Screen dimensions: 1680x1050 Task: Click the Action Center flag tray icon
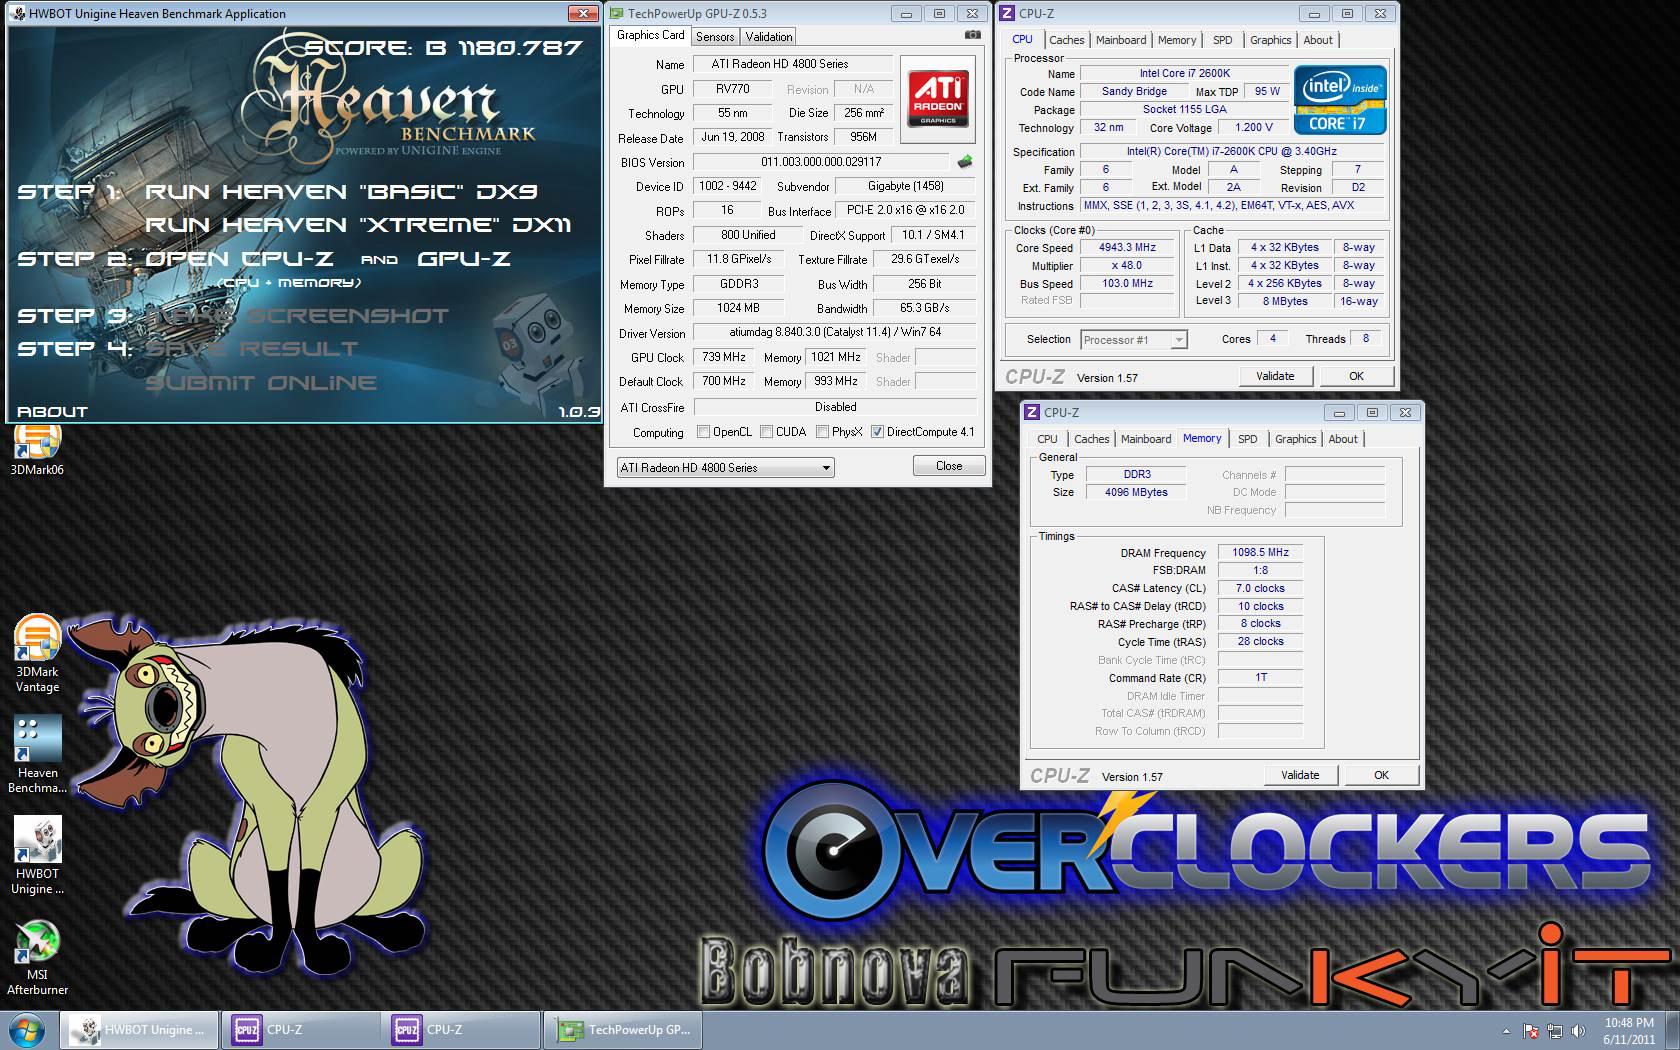[x=1531, y=1031]
